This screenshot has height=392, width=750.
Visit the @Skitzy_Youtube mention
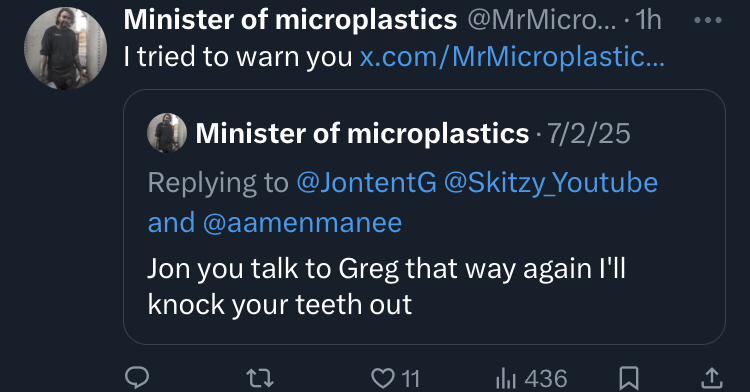click(551, 183)
